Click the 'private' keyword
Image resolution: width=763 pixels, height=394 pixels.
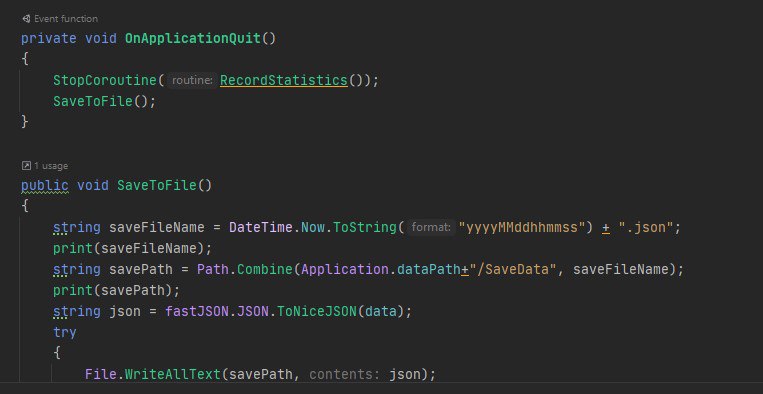[49, 38]
